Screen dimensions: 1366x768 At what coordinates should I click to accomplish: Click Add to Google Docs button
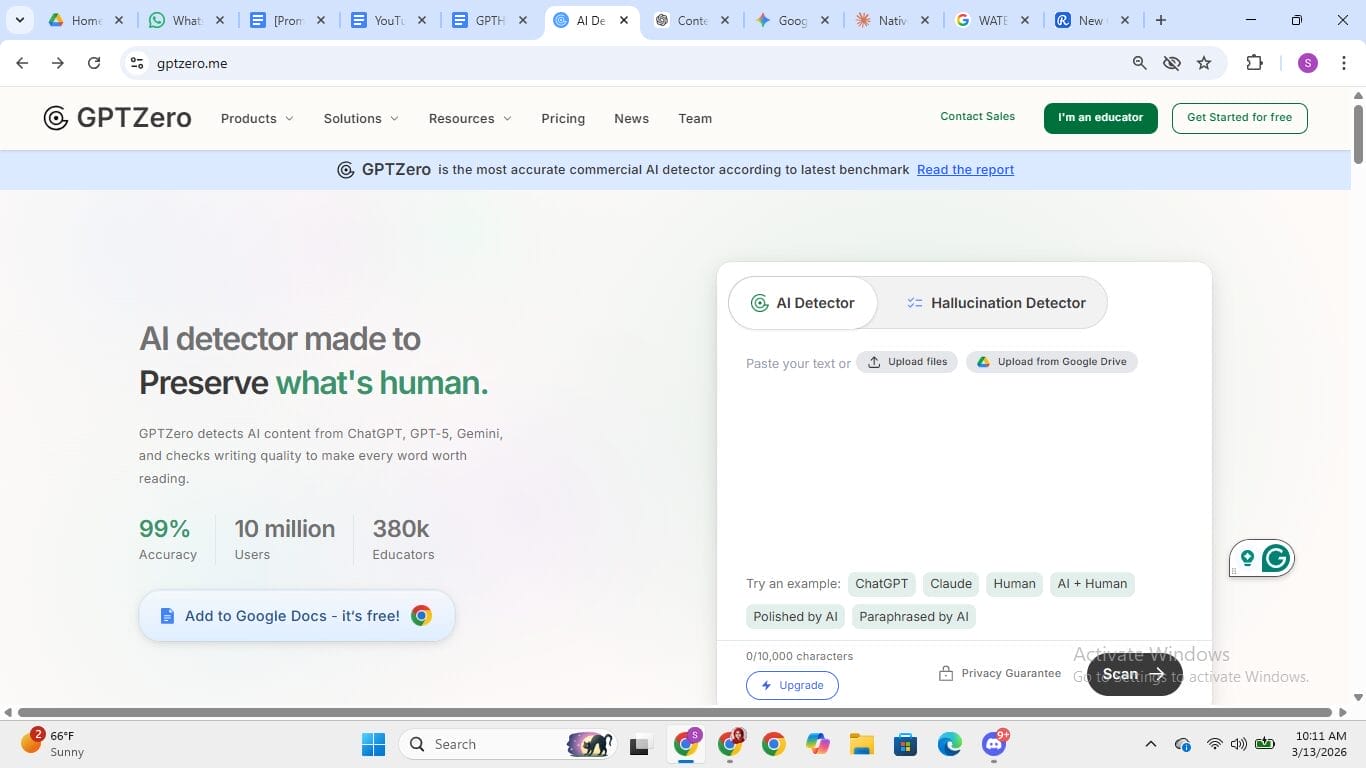click(x=297, y=616)
